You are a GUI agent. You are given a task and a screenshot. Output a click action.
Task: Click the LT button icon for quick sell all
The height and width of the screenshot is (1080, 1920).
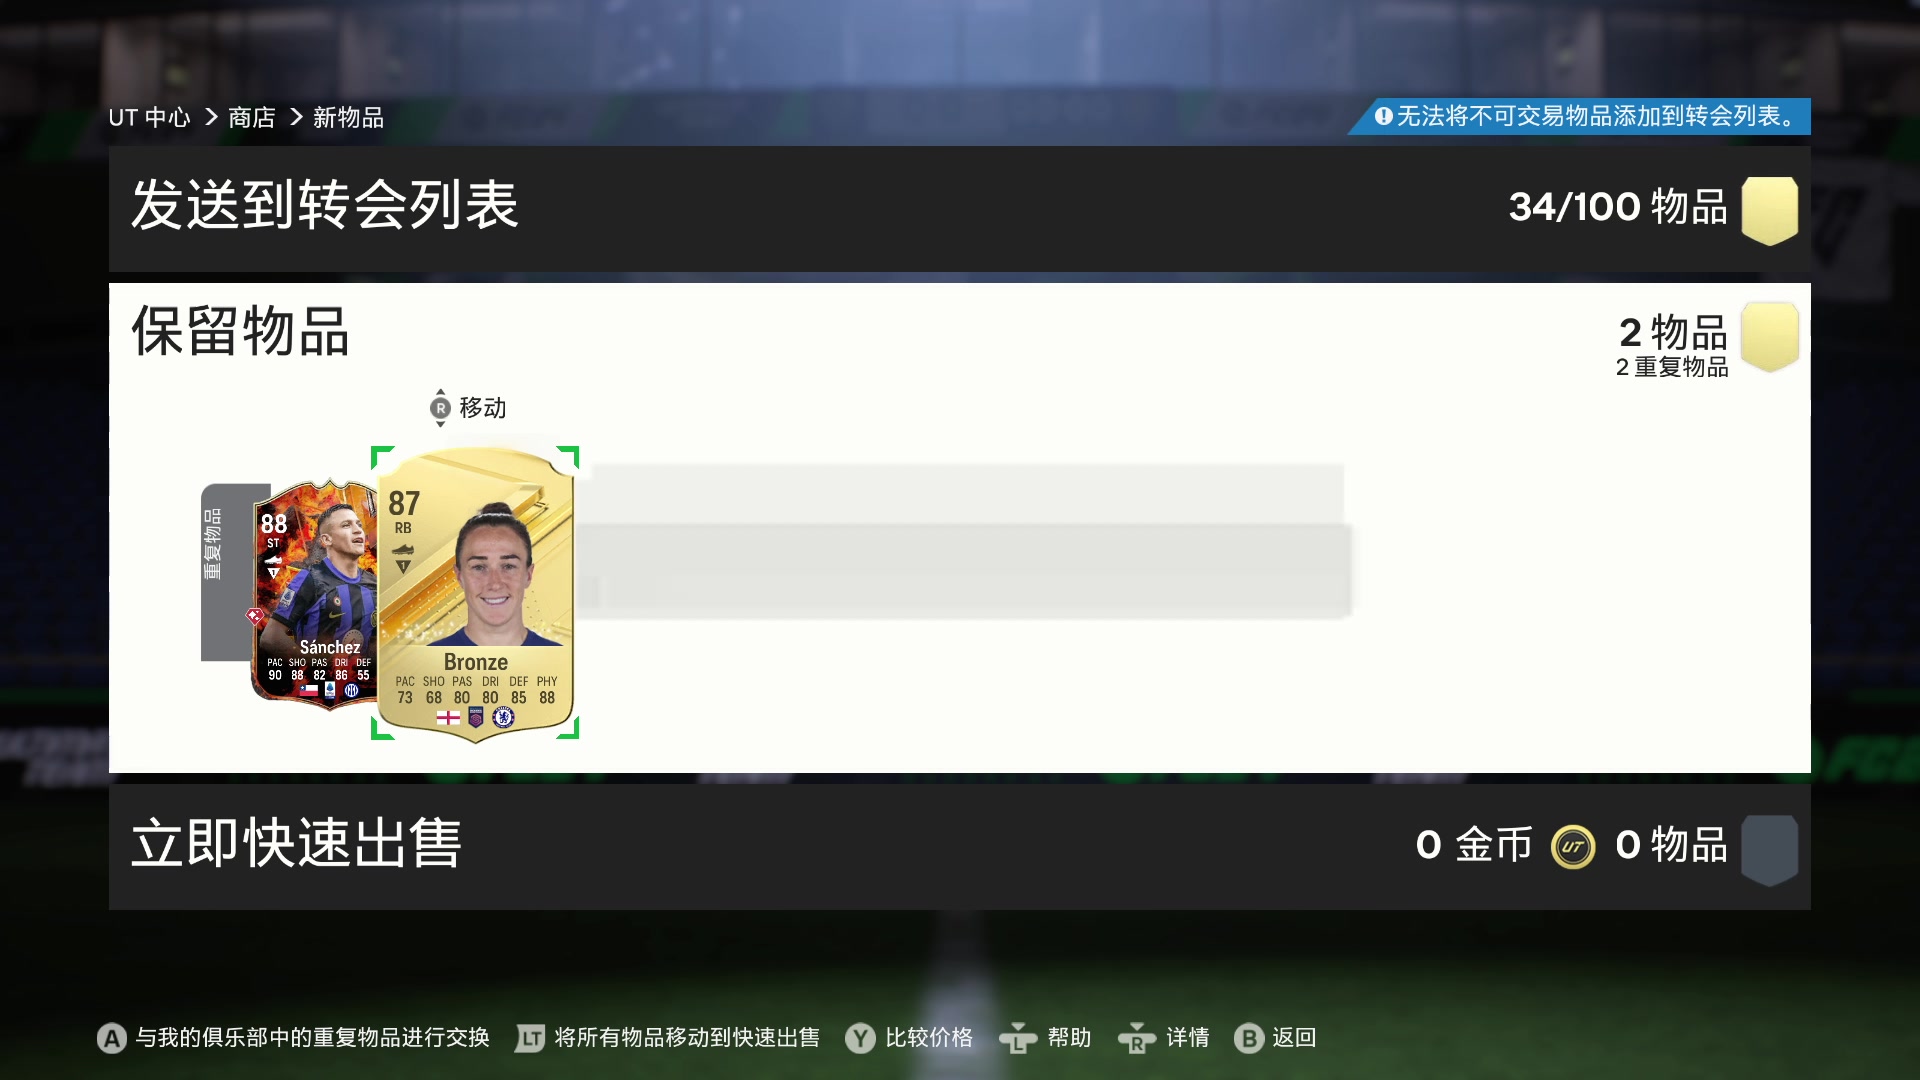(530, 1038)
